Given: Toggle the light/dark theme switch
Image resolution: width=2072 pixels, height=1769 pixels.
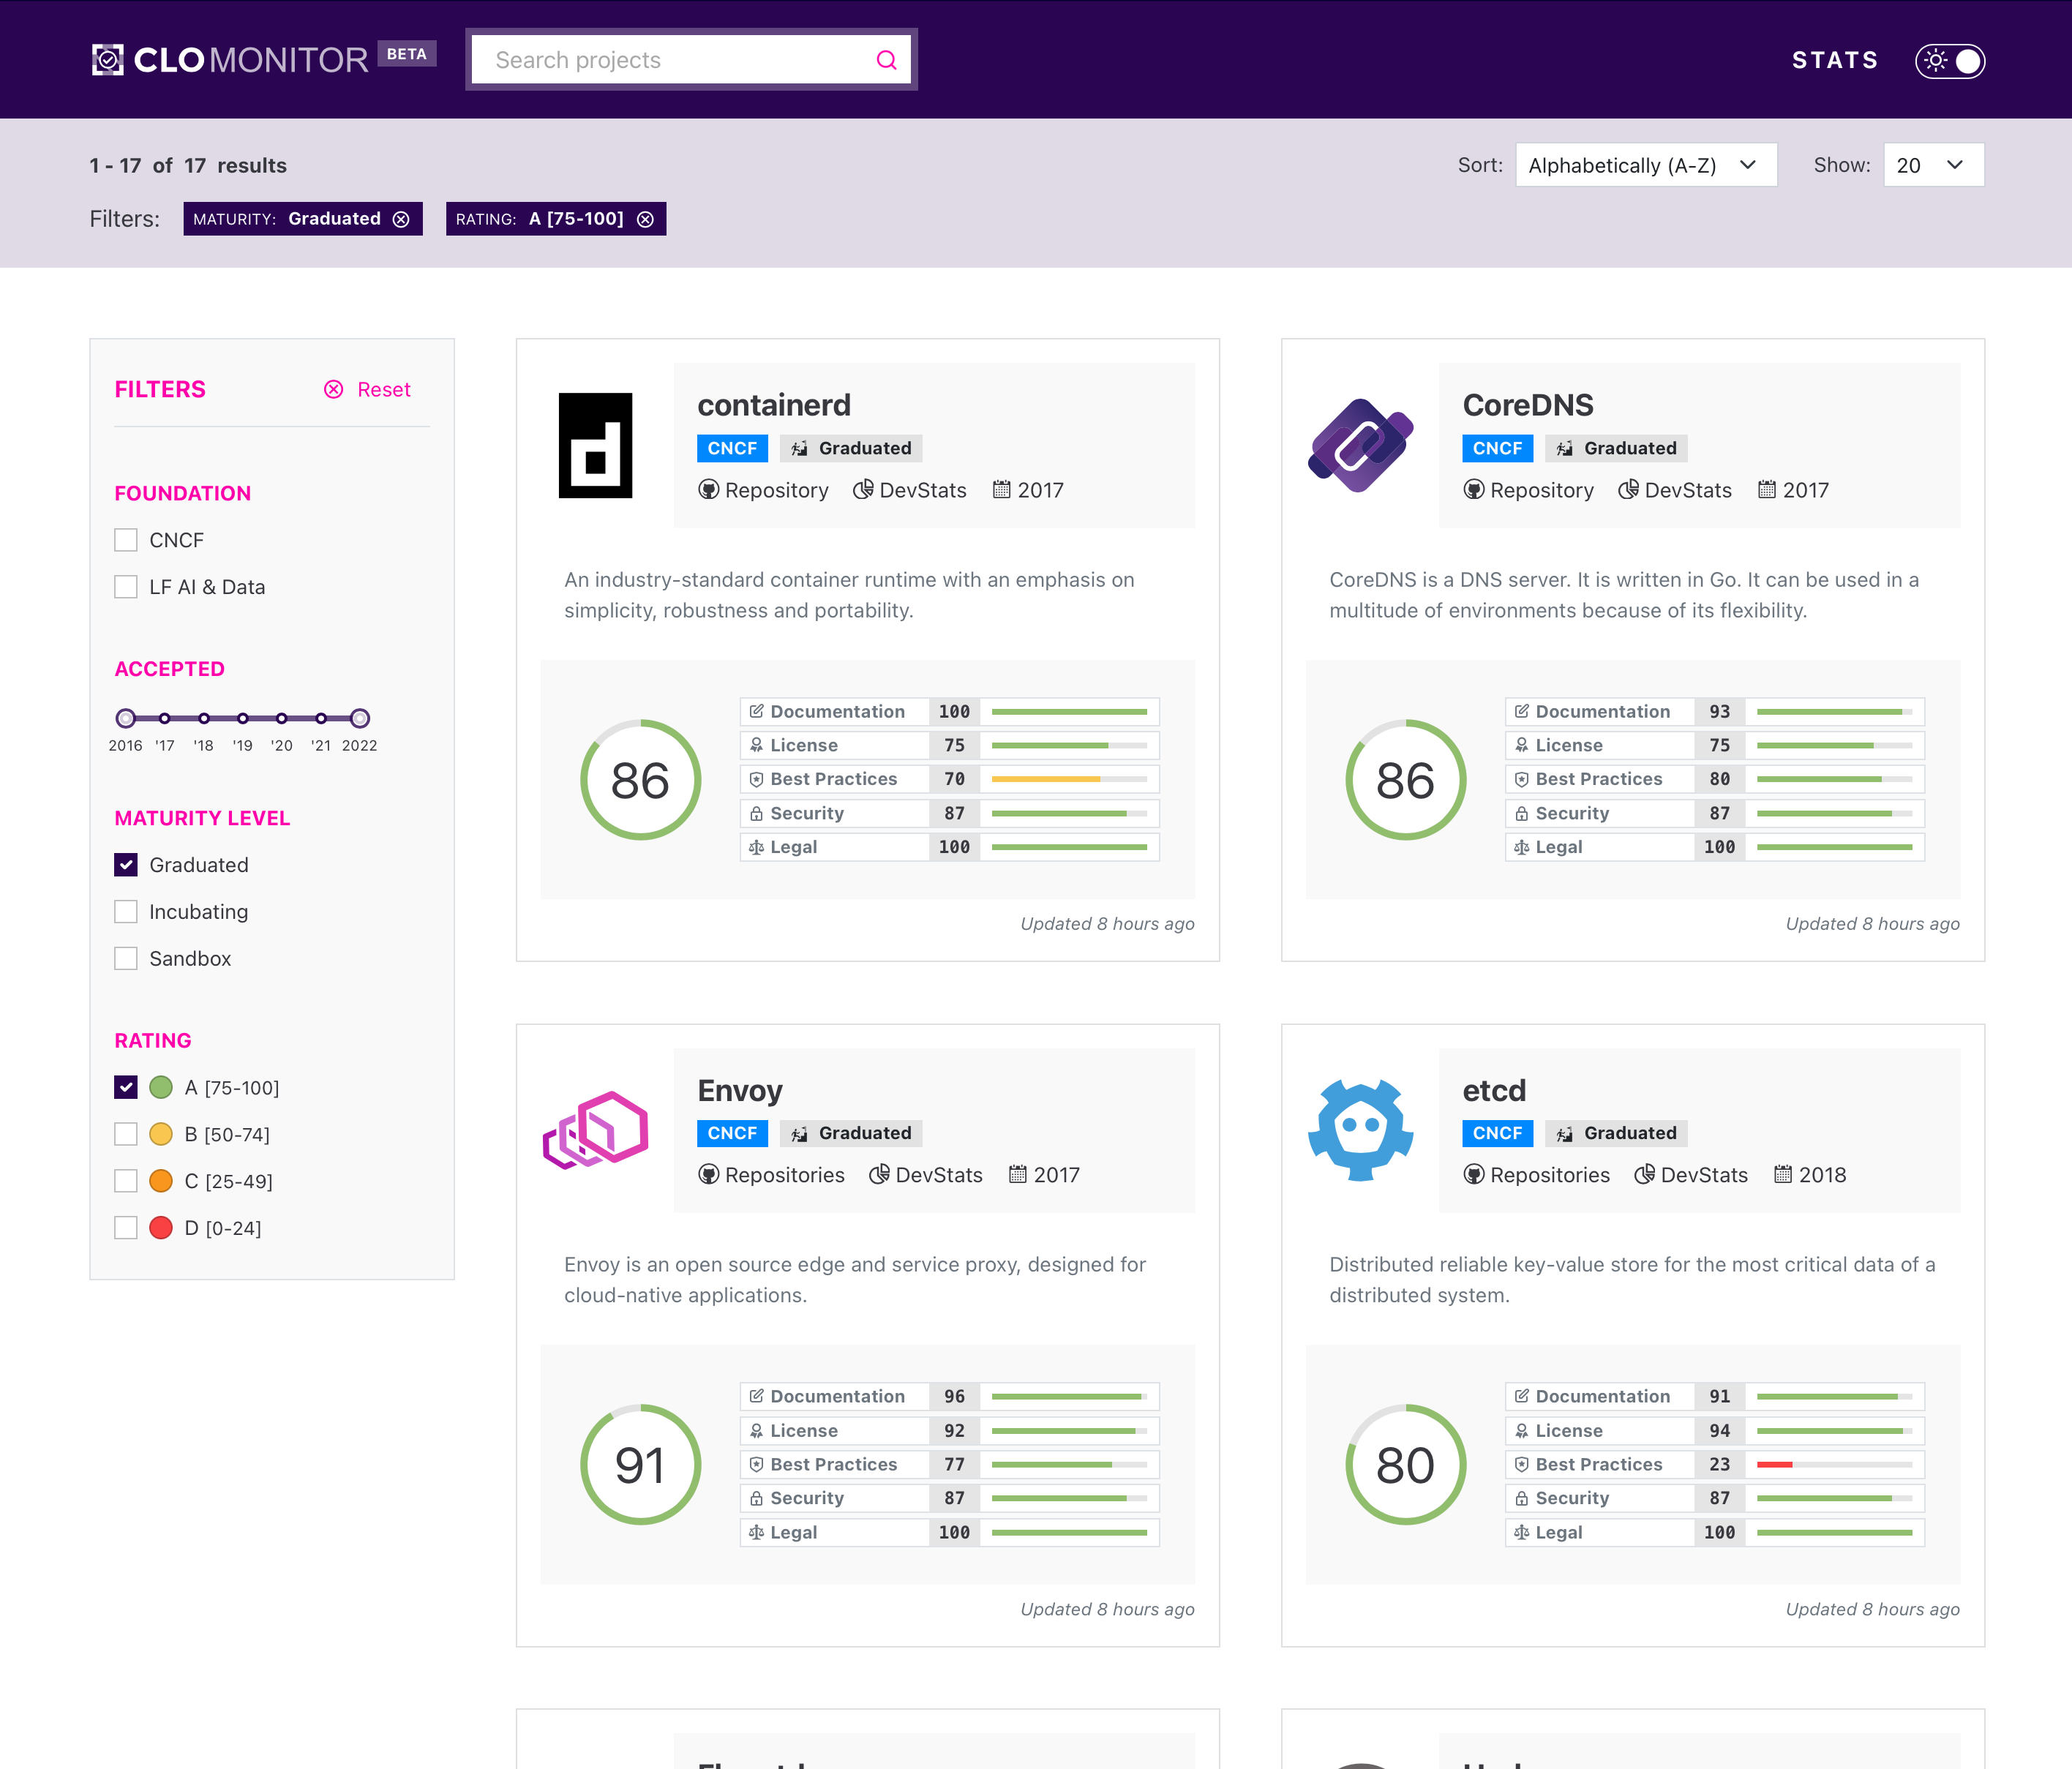Looking at the screenshot, I should [1949, 61].
